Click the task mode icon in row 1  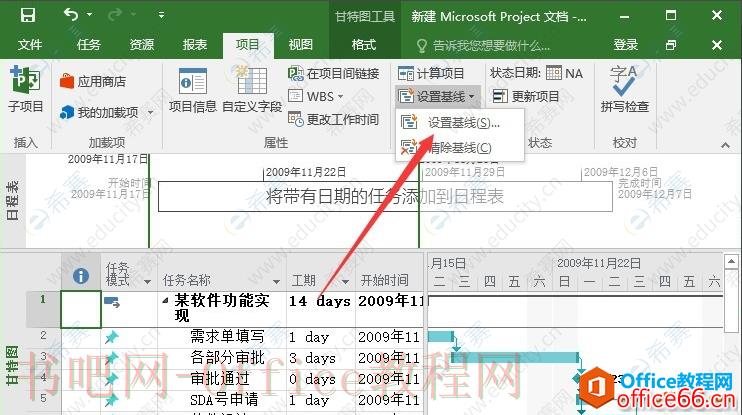point(112,301)
